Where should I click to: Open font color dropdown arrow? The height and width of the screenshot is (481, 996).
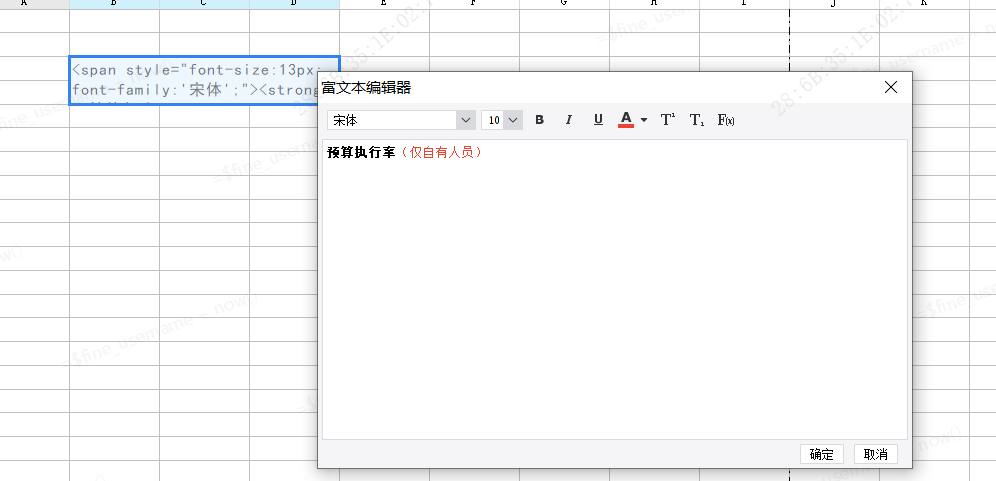click(644, 119)
